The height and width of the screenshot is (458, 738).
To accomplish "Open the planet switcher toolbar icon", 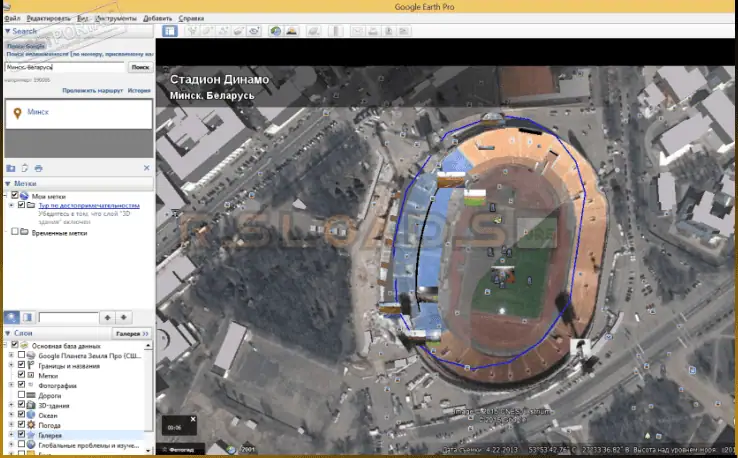I will [313, 31].
